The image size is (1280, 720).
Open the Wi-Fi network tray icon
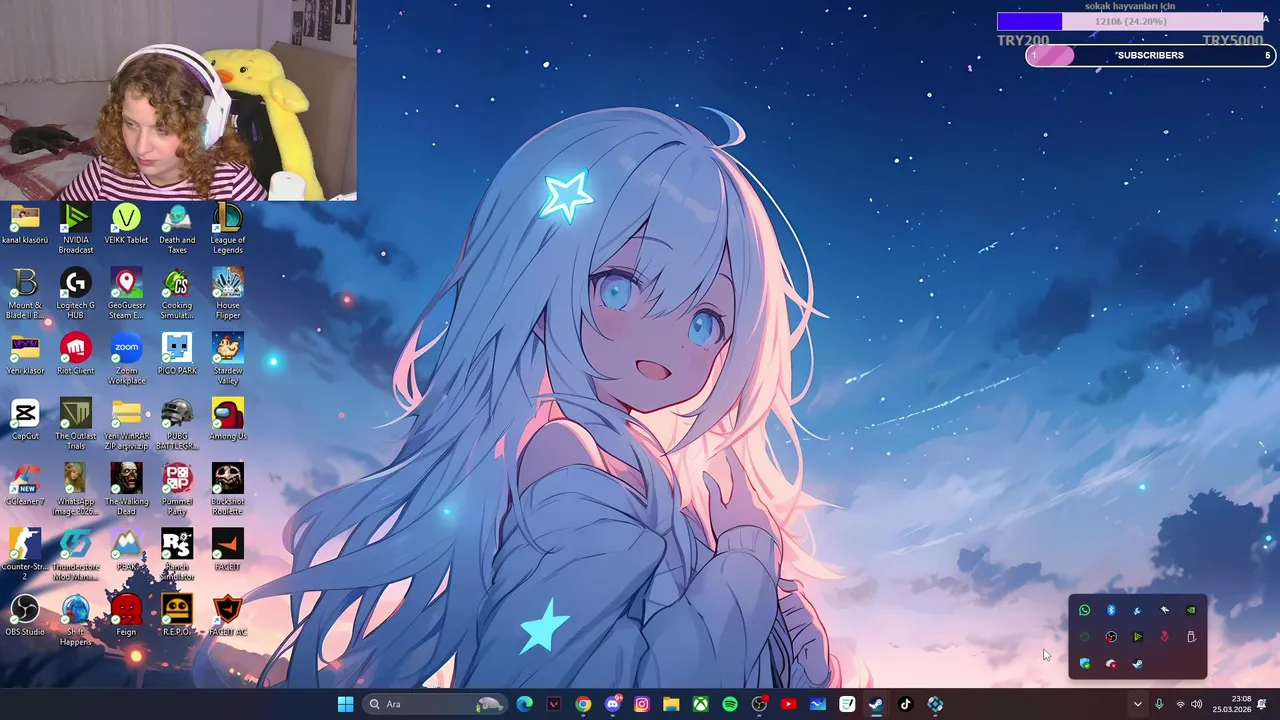click(x=1180, y=704)
